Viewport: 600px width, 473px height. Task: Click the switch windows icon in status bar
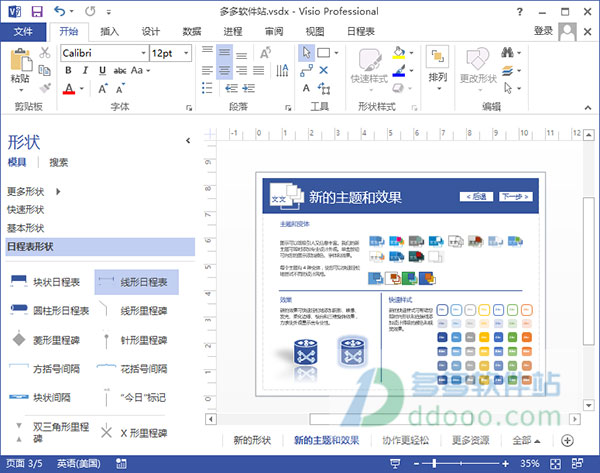[x=577, y=464]
